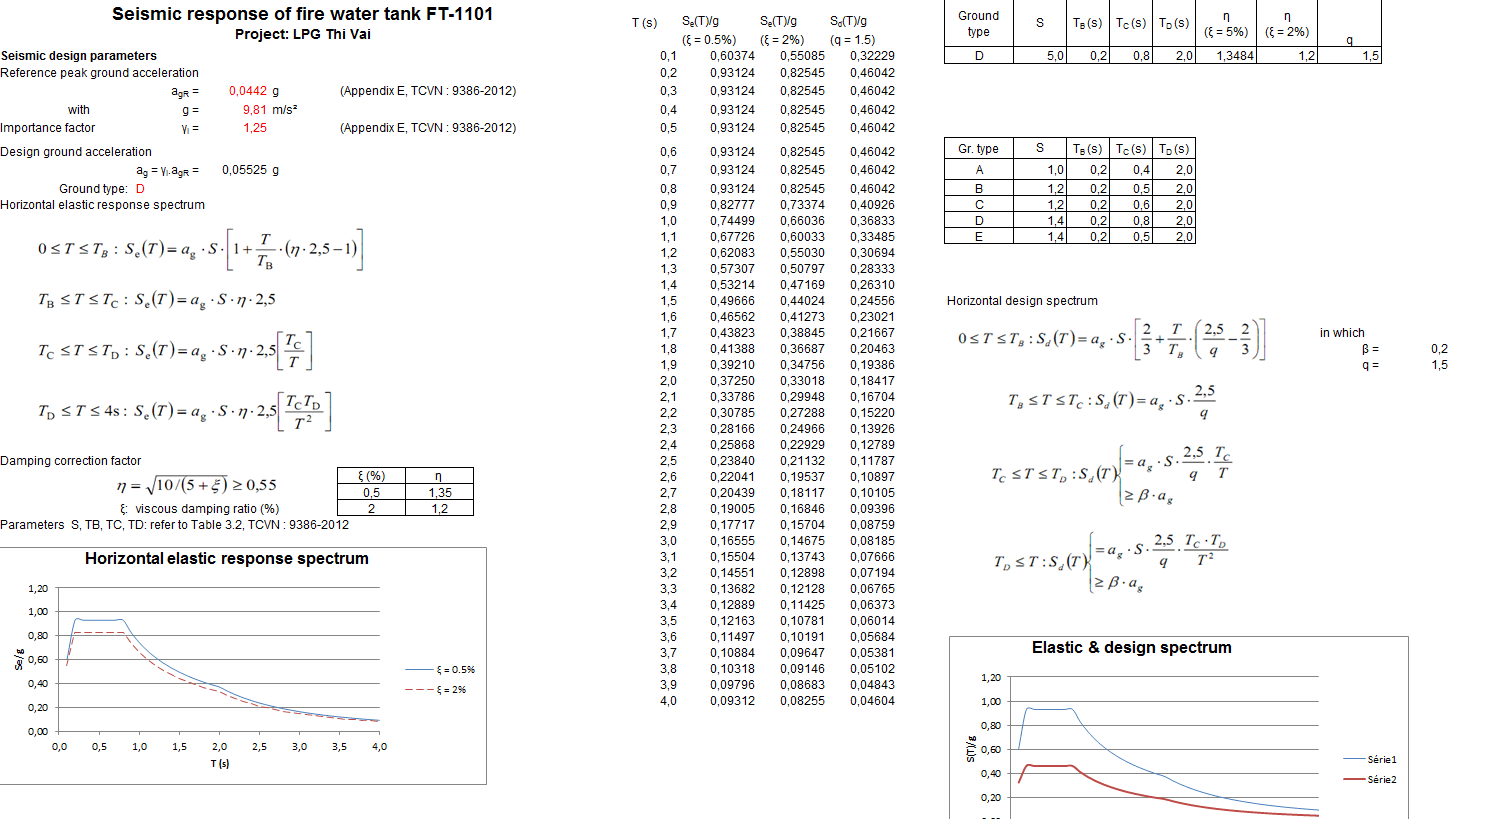Click the Série2 legend entry
This screenshot has width=1512, height=819.
1370,780
